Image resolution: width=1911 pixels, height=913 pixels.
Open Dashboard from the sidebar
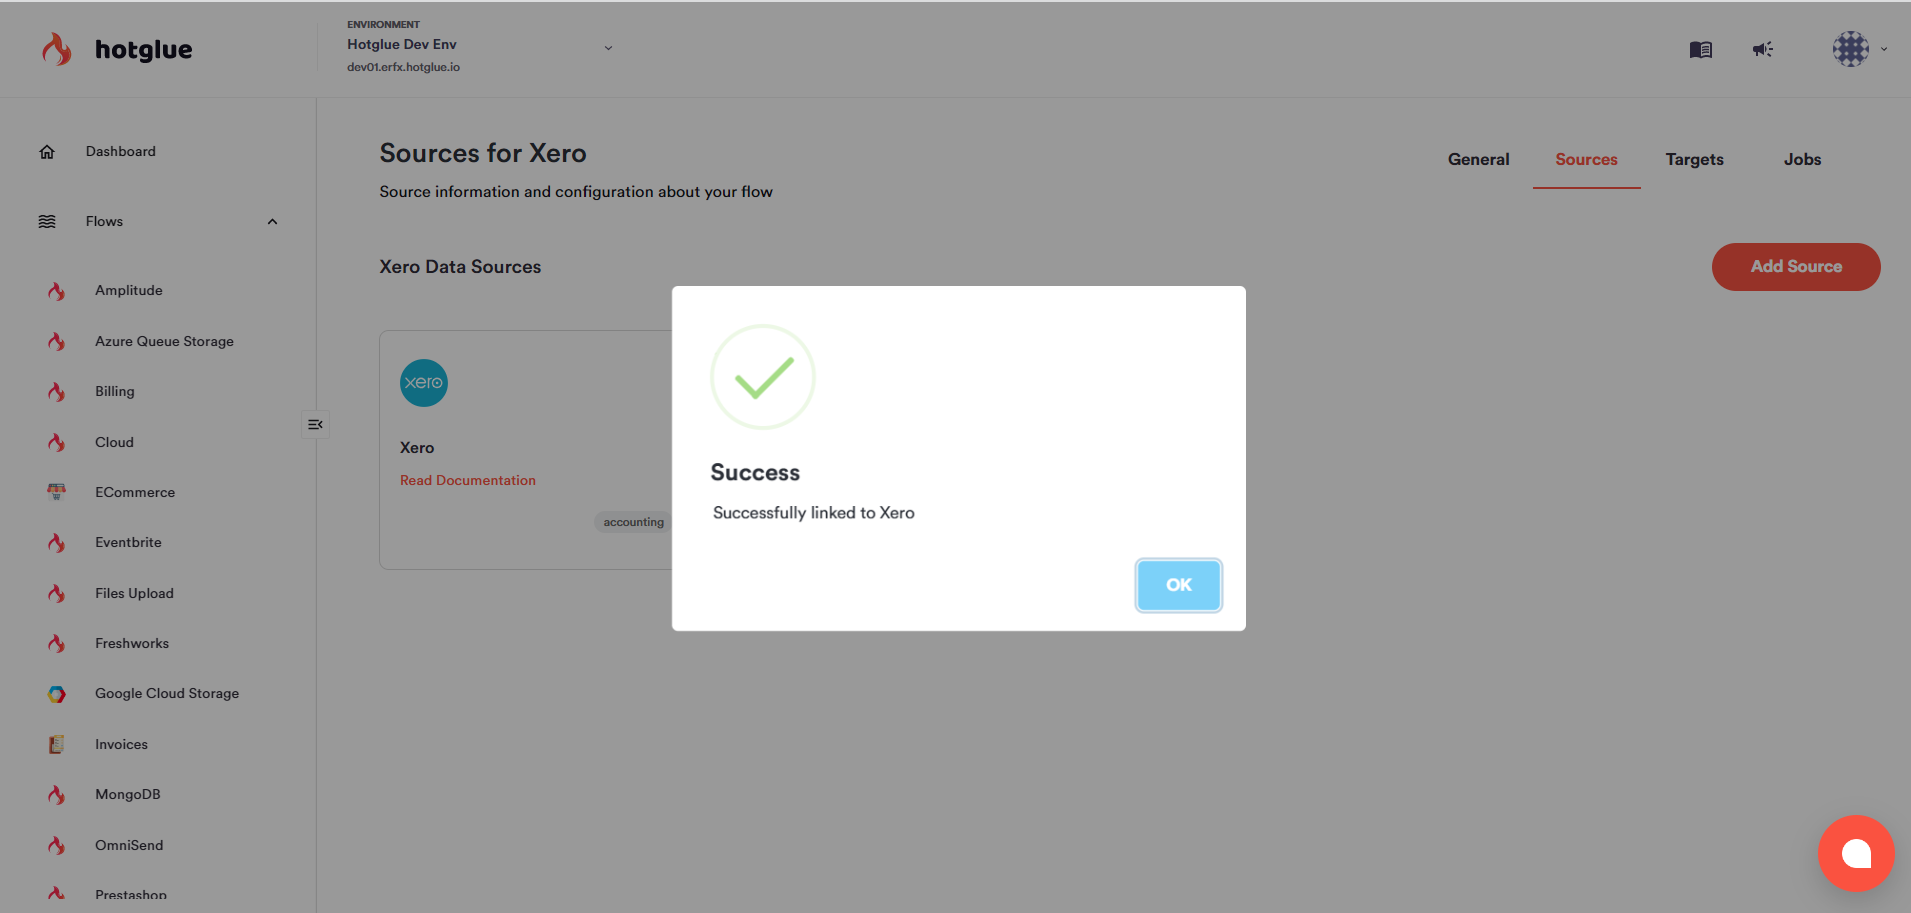tap(120, 152)
